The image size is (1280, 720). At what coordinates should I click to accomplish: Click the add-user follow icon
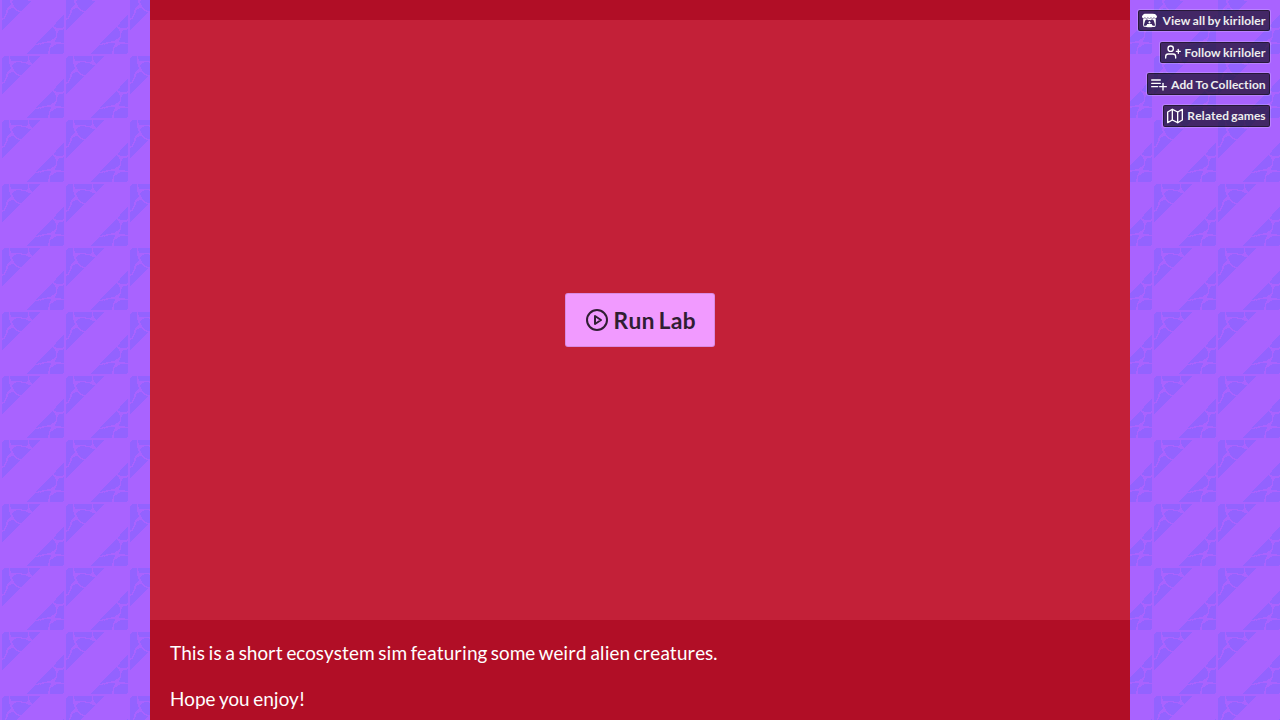(x=1172, y=52)
